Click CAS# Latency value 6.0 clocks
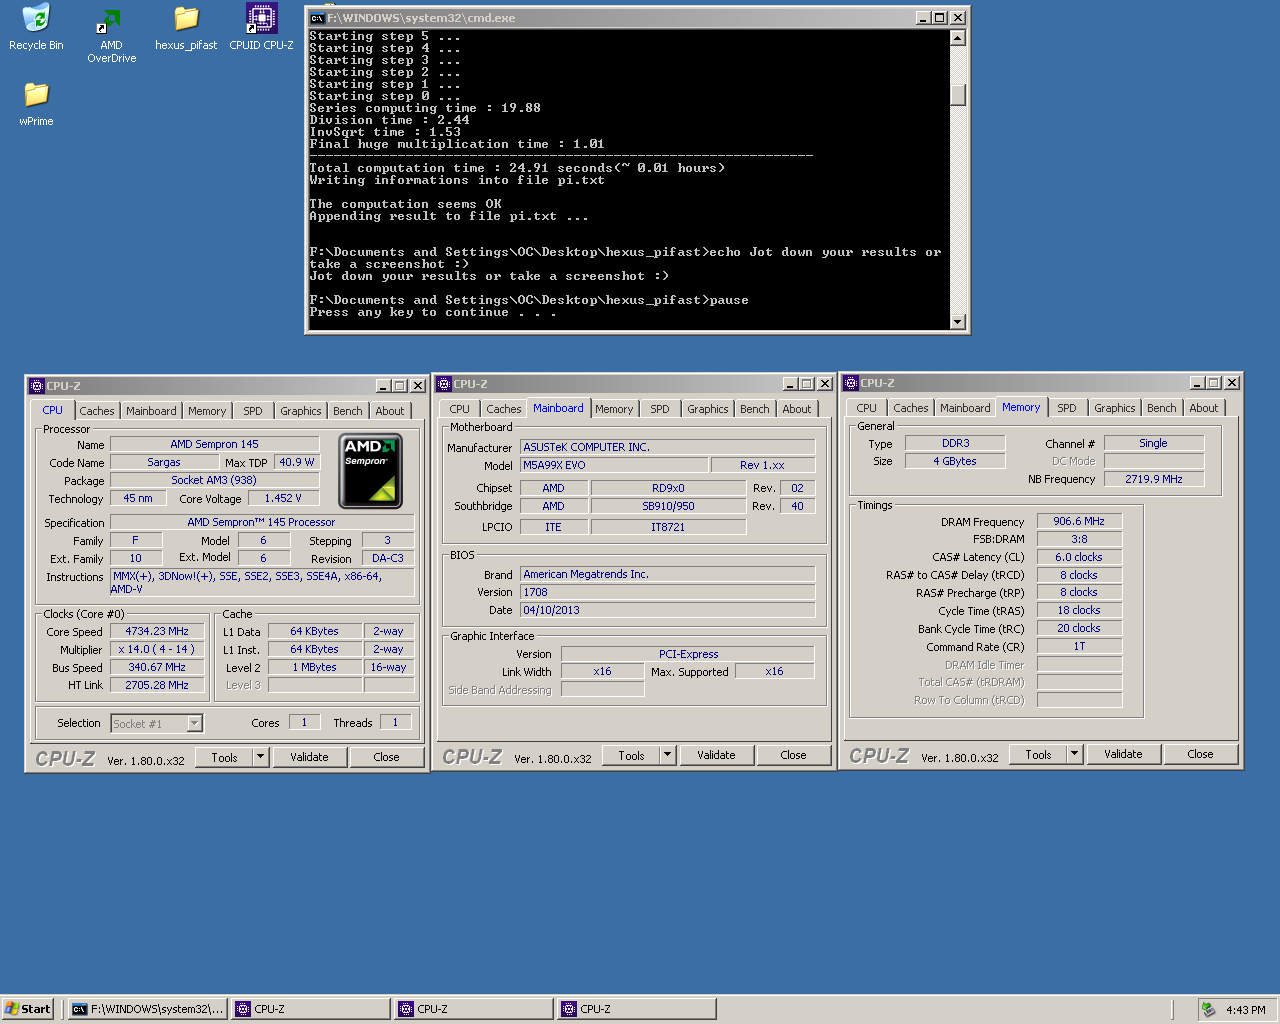This screenshot has width=1280, height=1024. pos(1079,557)
